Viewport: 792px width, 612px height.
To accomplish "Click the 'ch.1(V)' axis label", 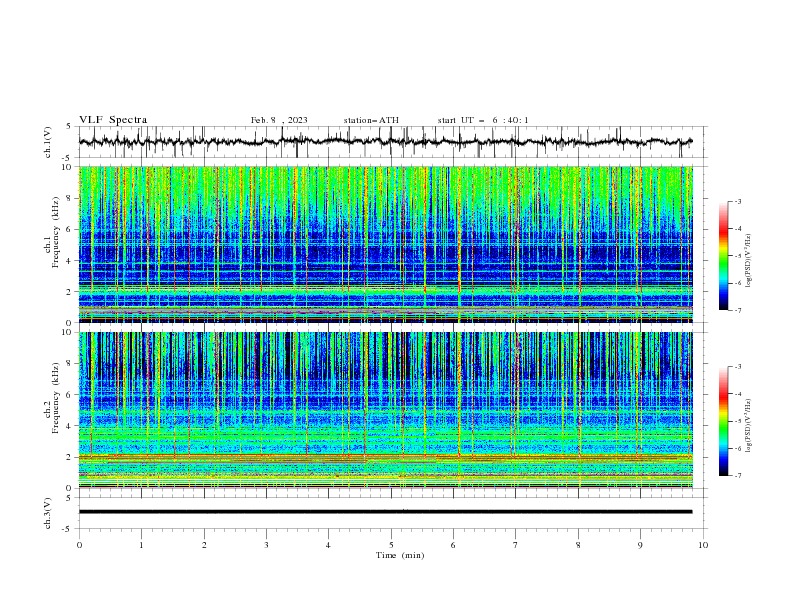I will [48, 142].
